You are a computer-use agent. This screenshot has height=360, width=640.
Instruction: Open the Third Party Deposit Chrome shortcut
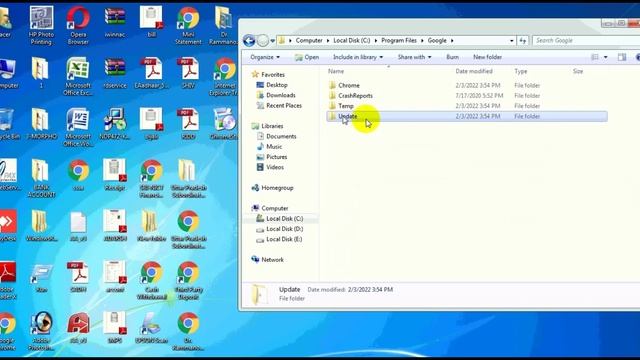coord(188,280)
